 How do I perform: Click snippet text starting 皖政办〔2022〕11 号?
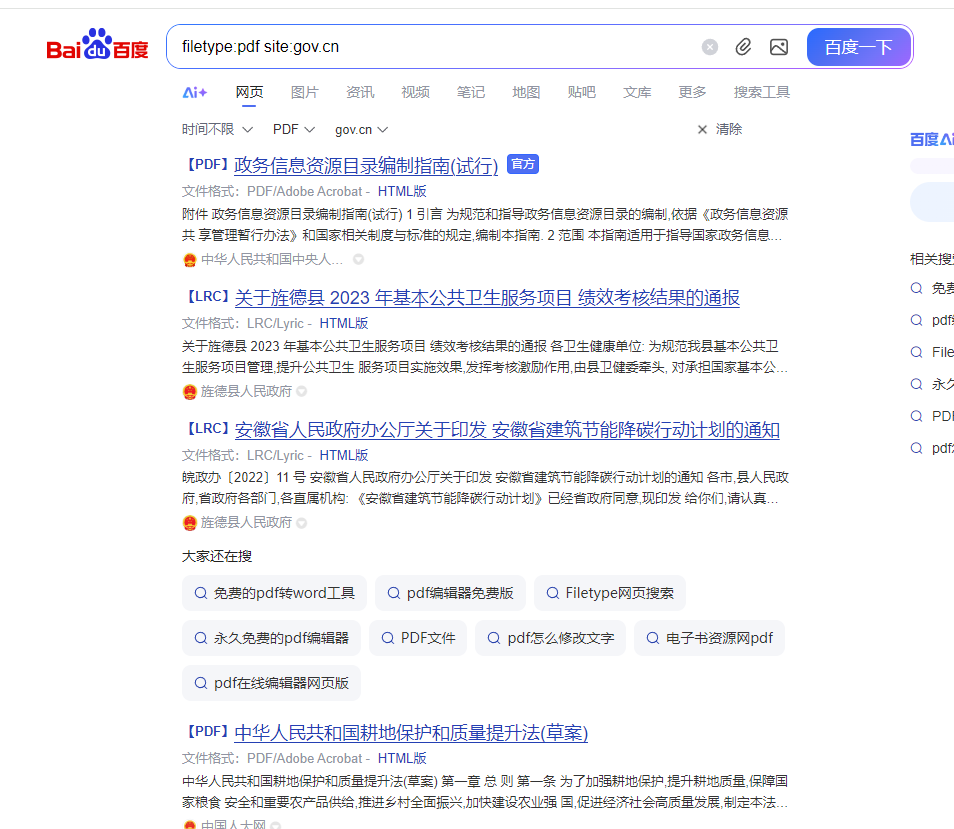click(x=486, y=488)
